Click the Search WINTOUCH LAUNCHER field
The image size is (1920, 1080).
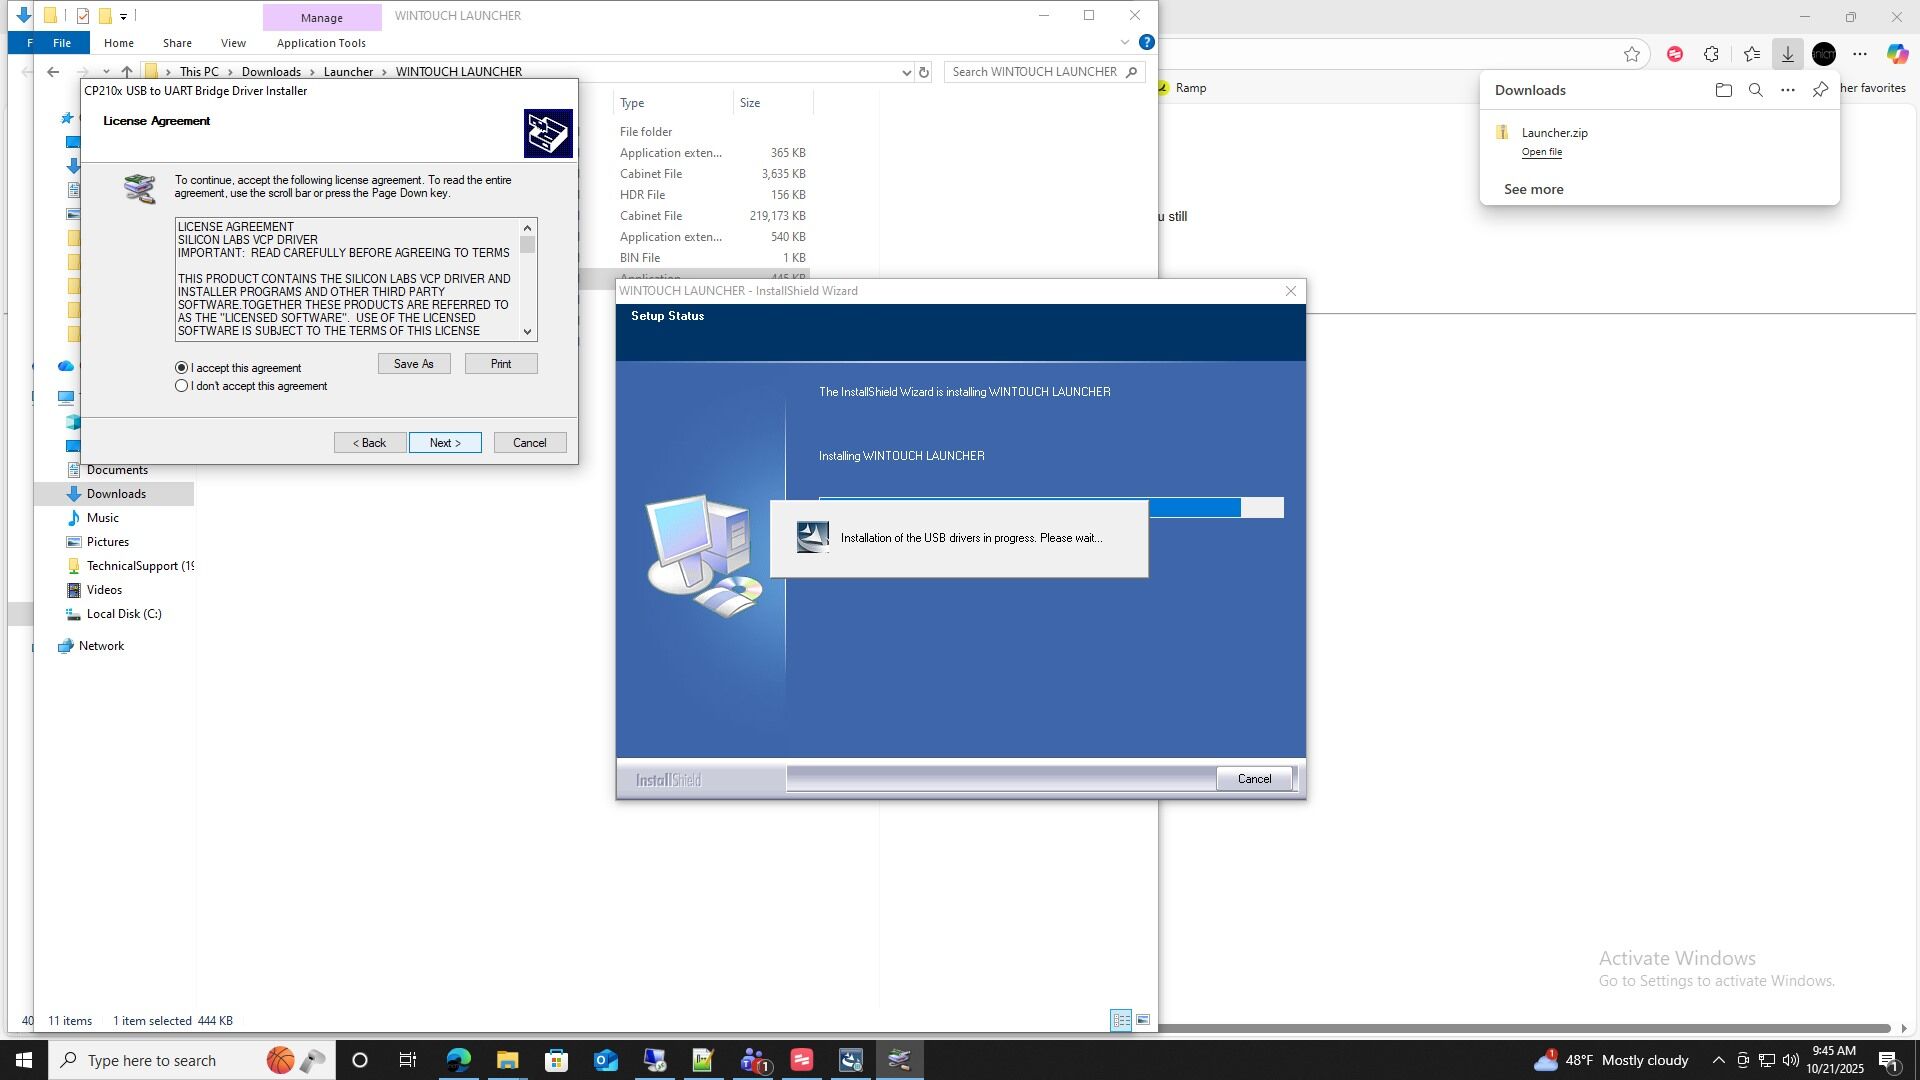pyautogui.click(x=1035, y=72)
